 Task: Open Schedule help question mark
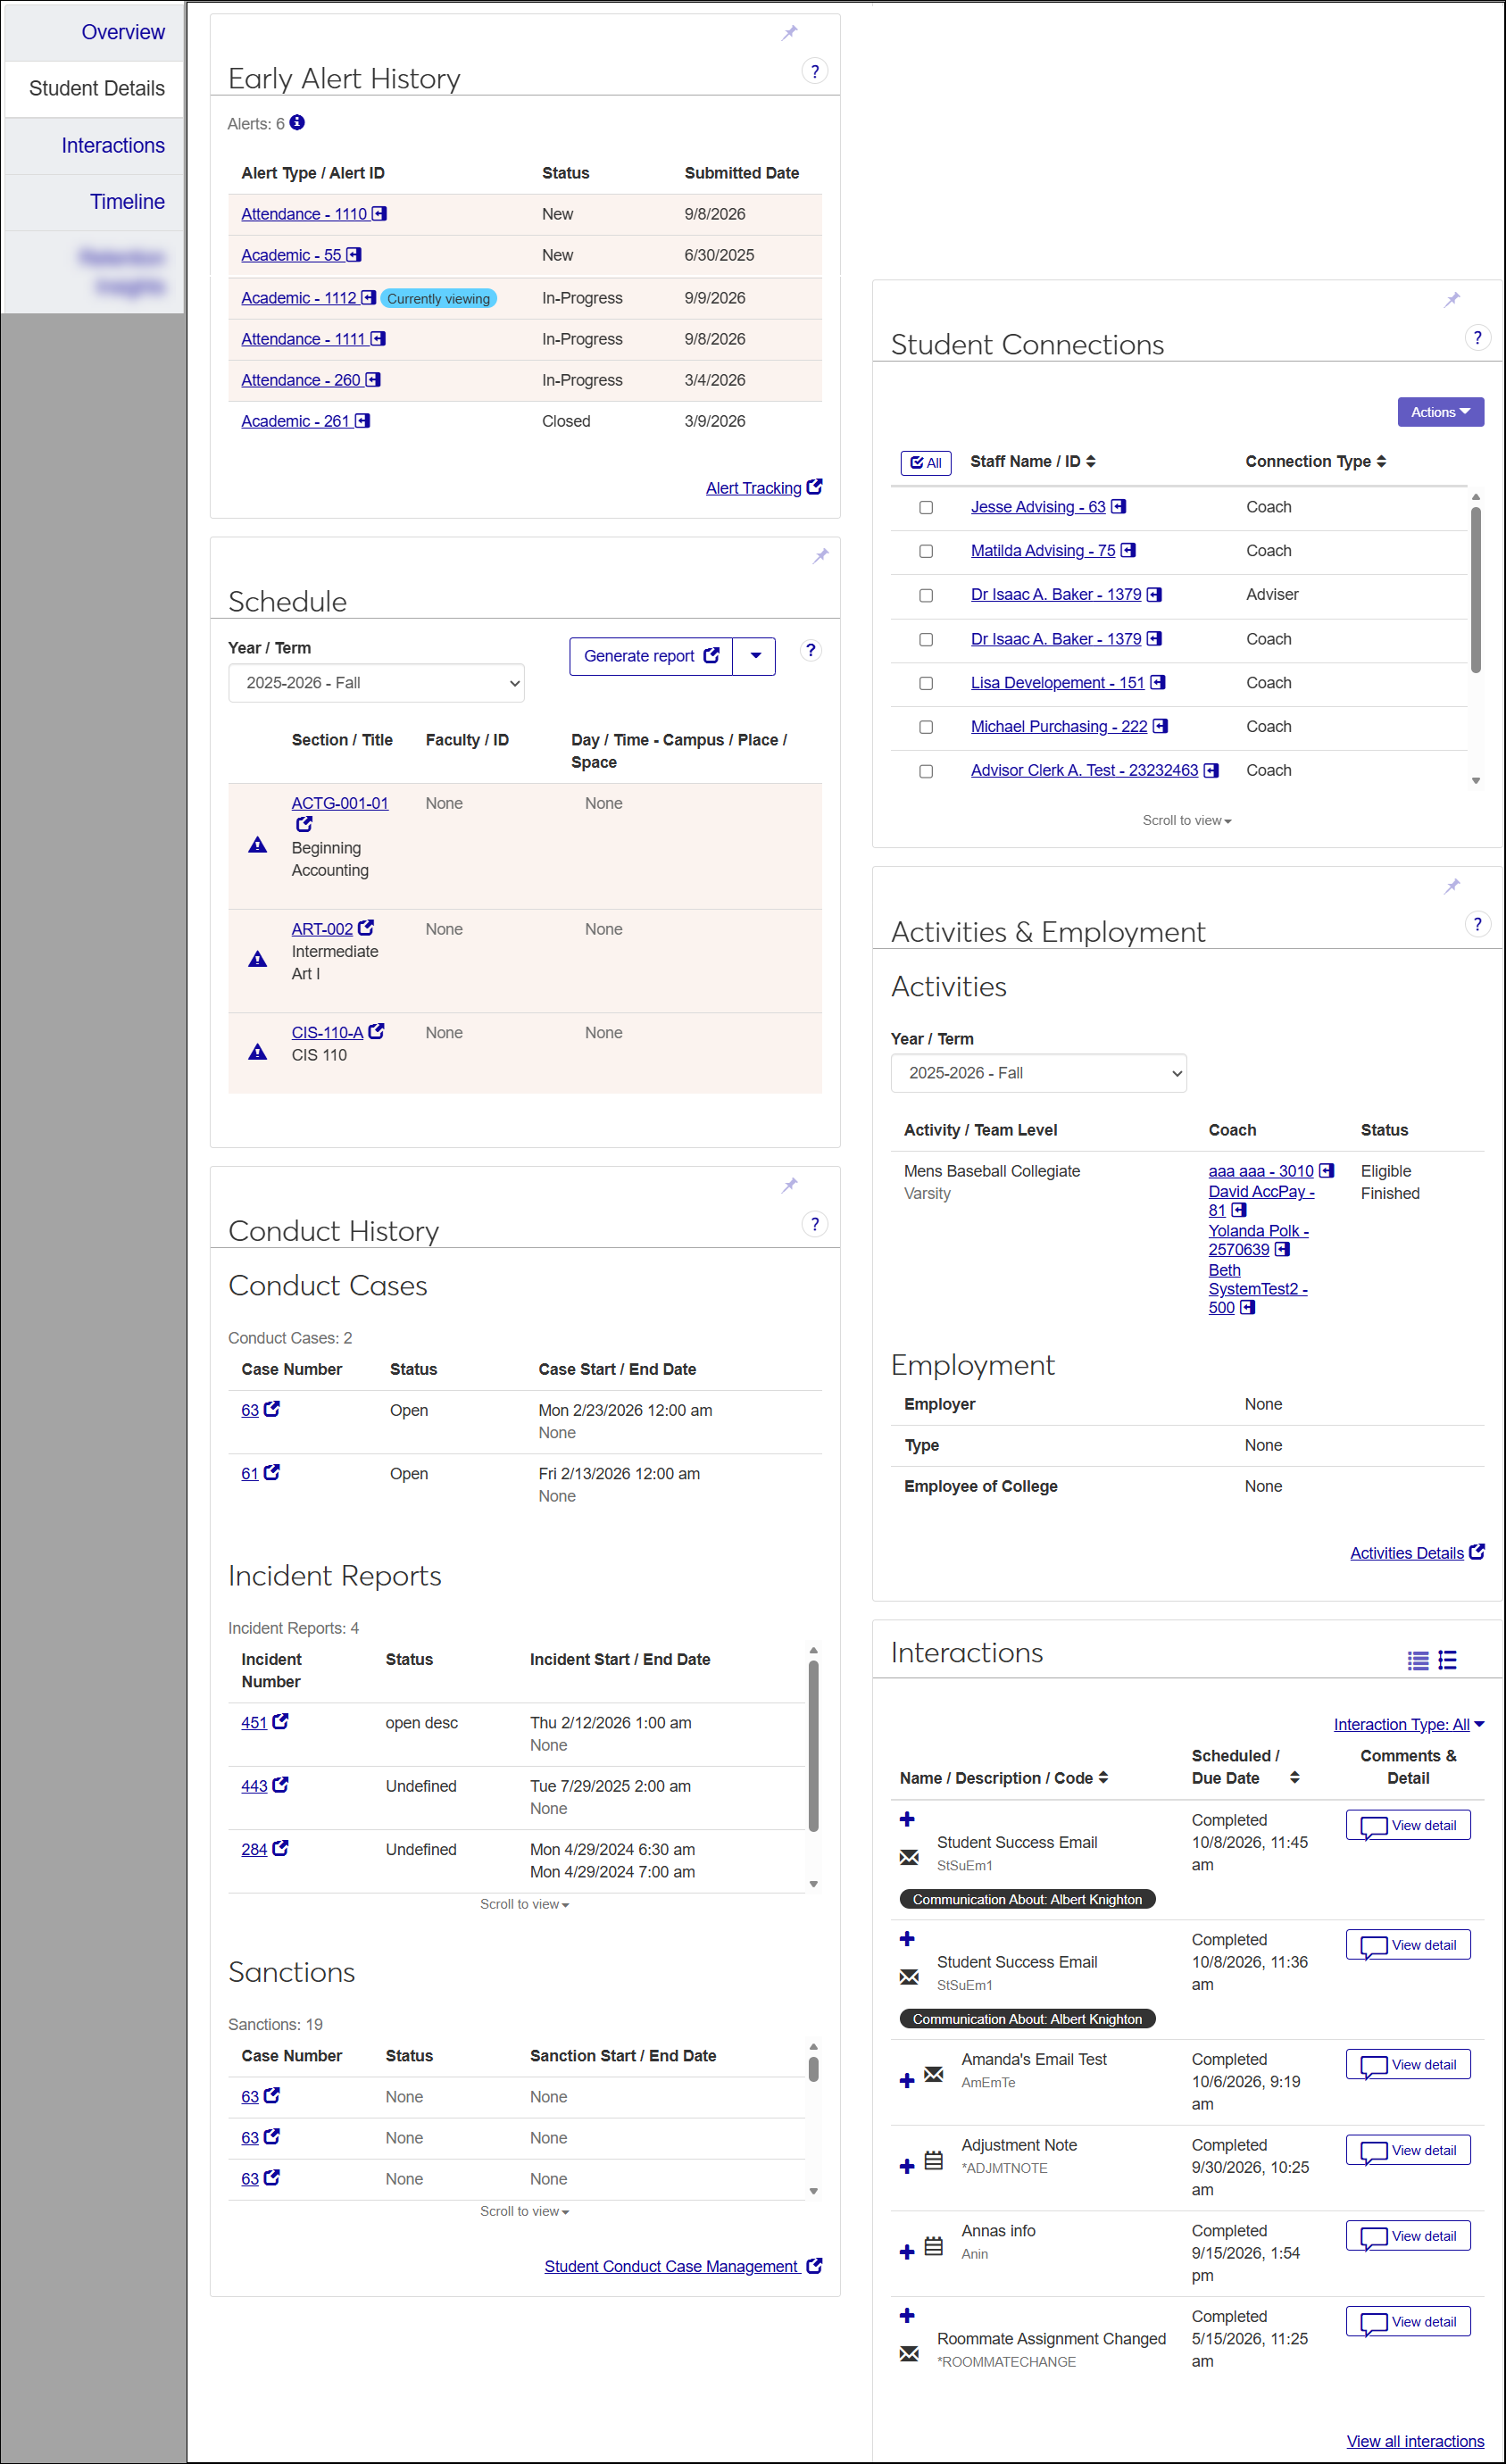[x=811, y=651]
